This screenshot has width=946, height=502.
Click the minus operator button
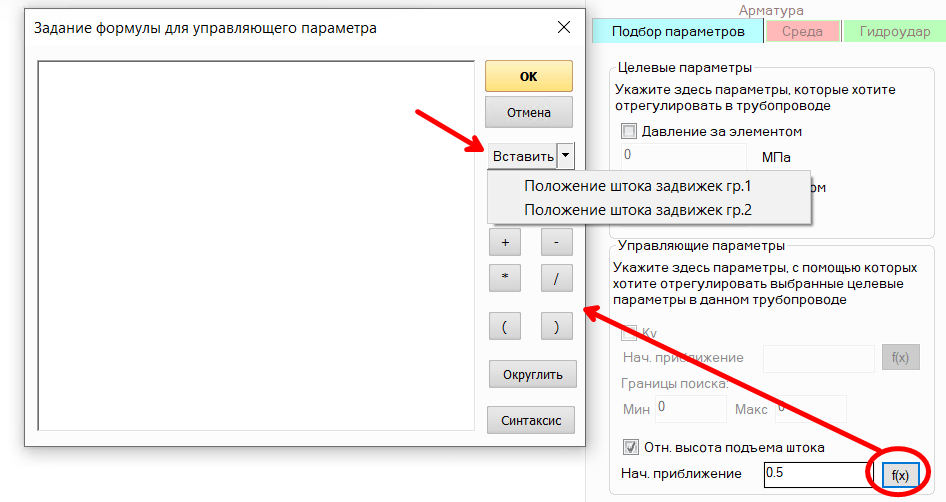(556, 242)
